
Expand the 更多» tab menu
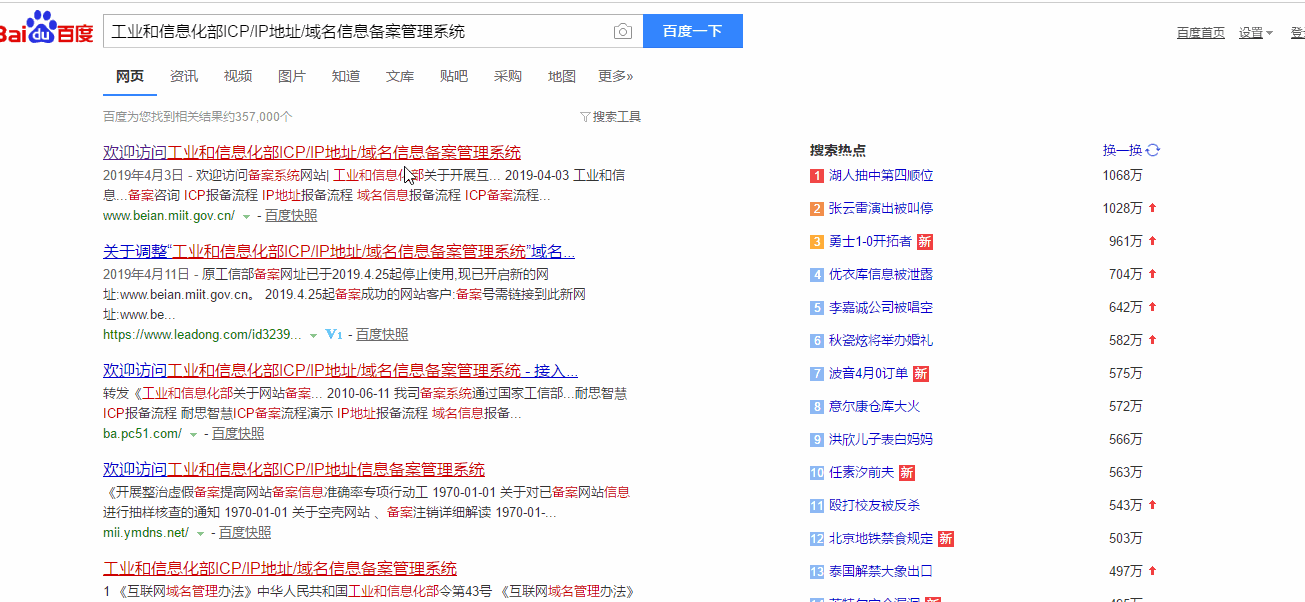615,76
